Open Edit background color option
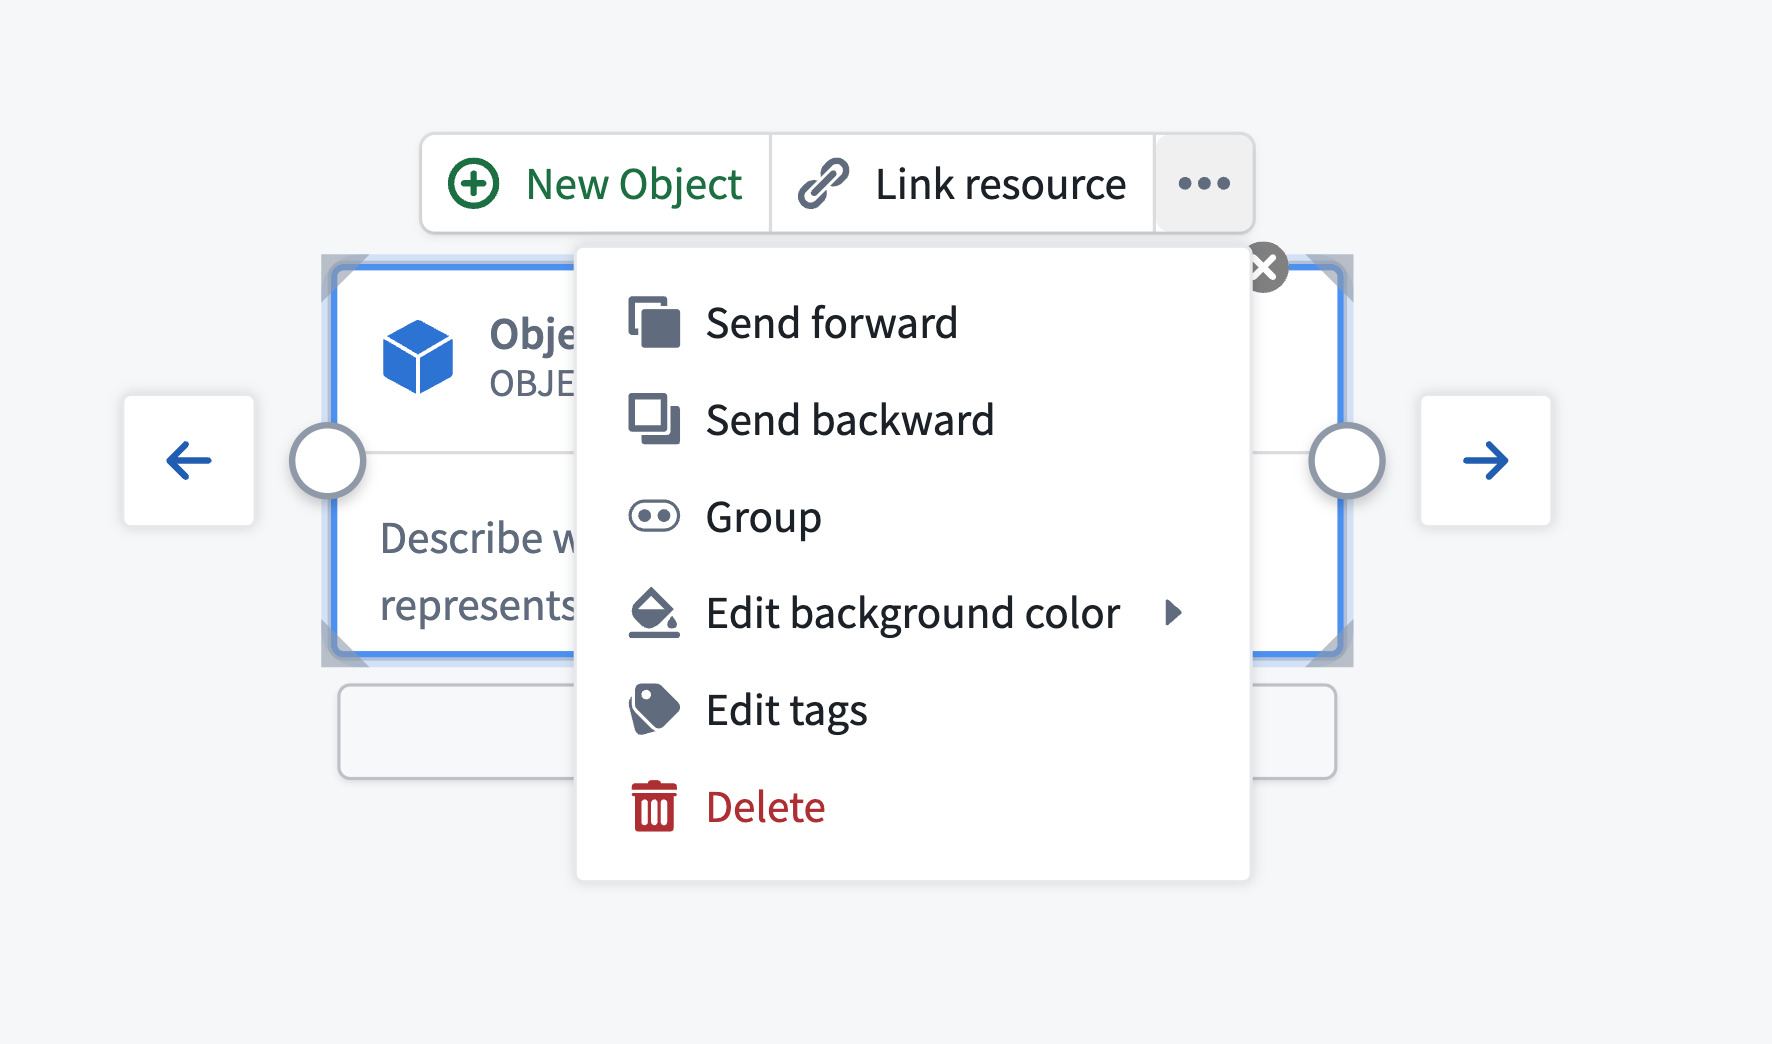1772x1044 pixels. coord(912,613)
